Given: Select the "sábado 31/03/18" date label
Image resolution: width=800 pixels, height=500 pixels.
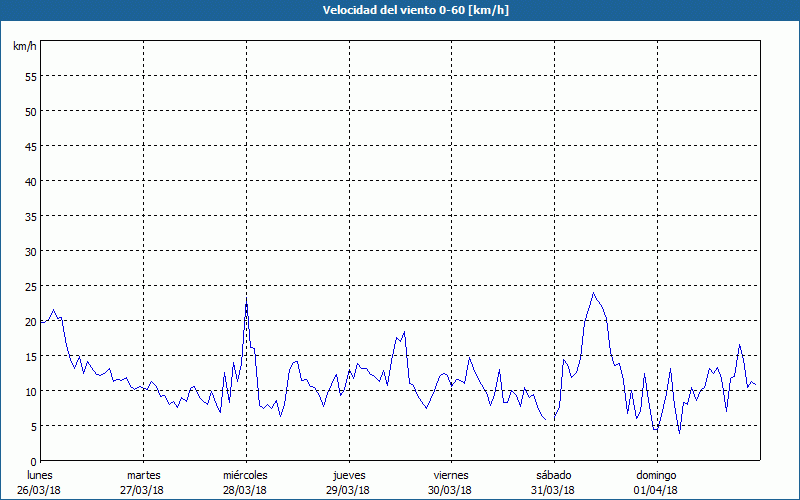Looking at the screenshot, I should (x=553, y=482).
